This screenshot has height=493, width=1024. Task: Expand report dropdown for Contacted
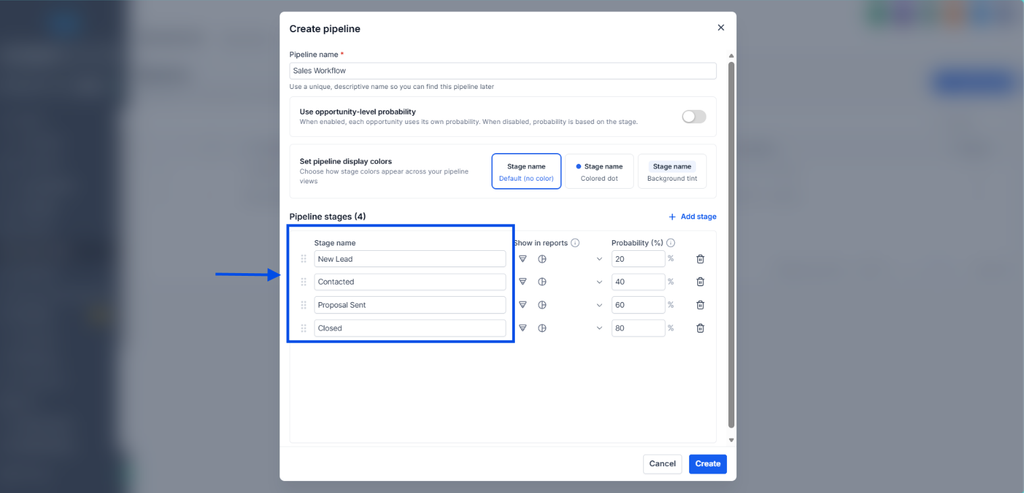(599, 281)
